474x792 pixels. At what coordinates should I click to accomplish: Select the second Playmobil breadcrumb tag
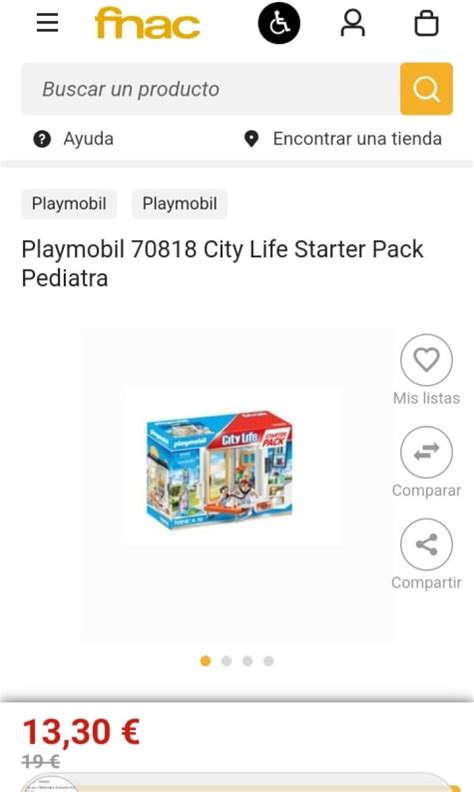[179, 204]
